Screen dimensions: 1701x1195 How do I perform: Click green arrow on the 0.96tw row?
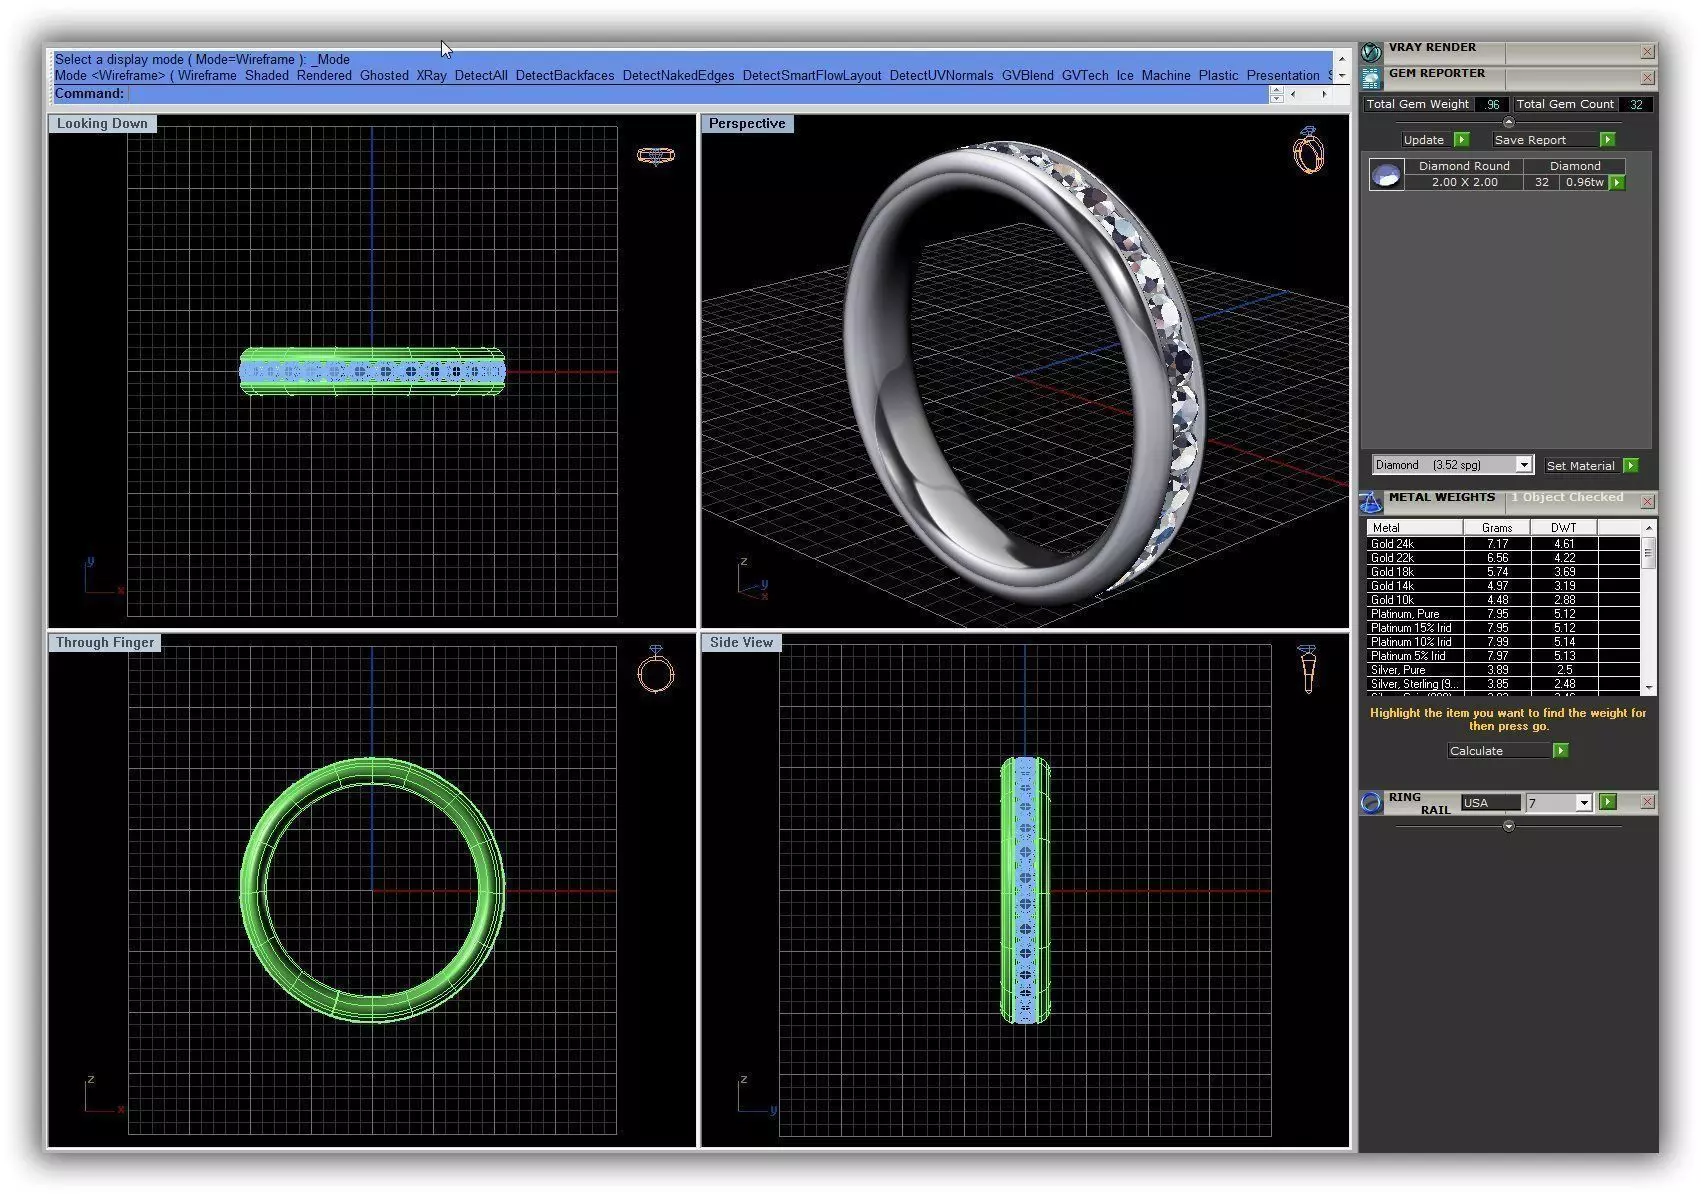[1617, 183]
